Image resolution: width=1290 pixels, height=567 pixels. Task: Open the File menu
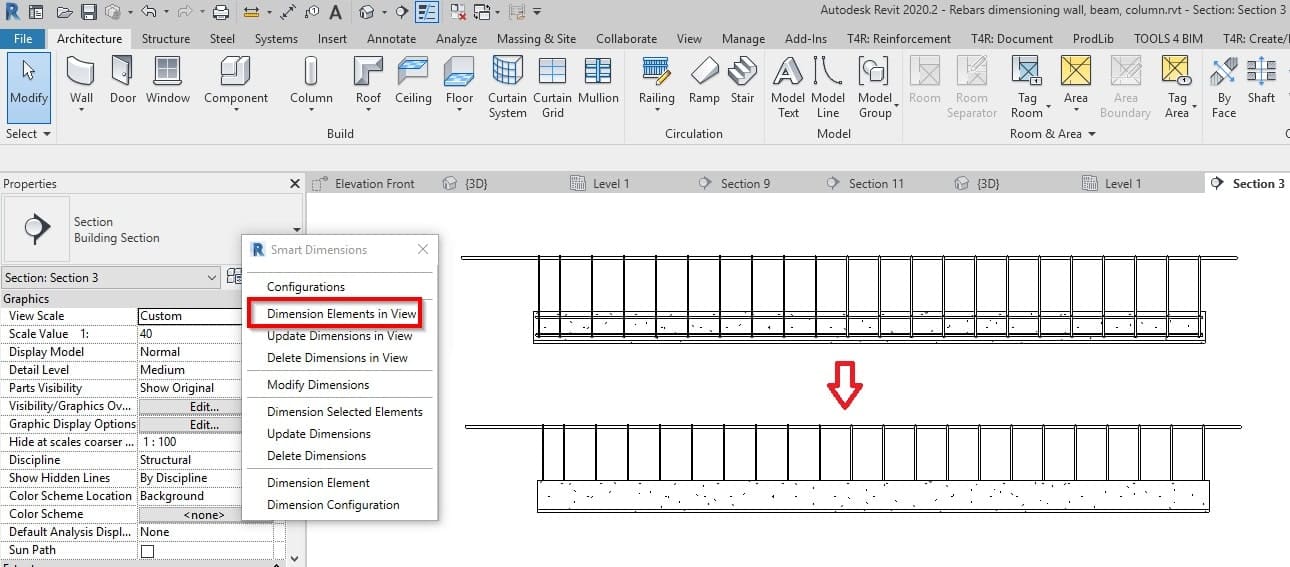[23, 39]
